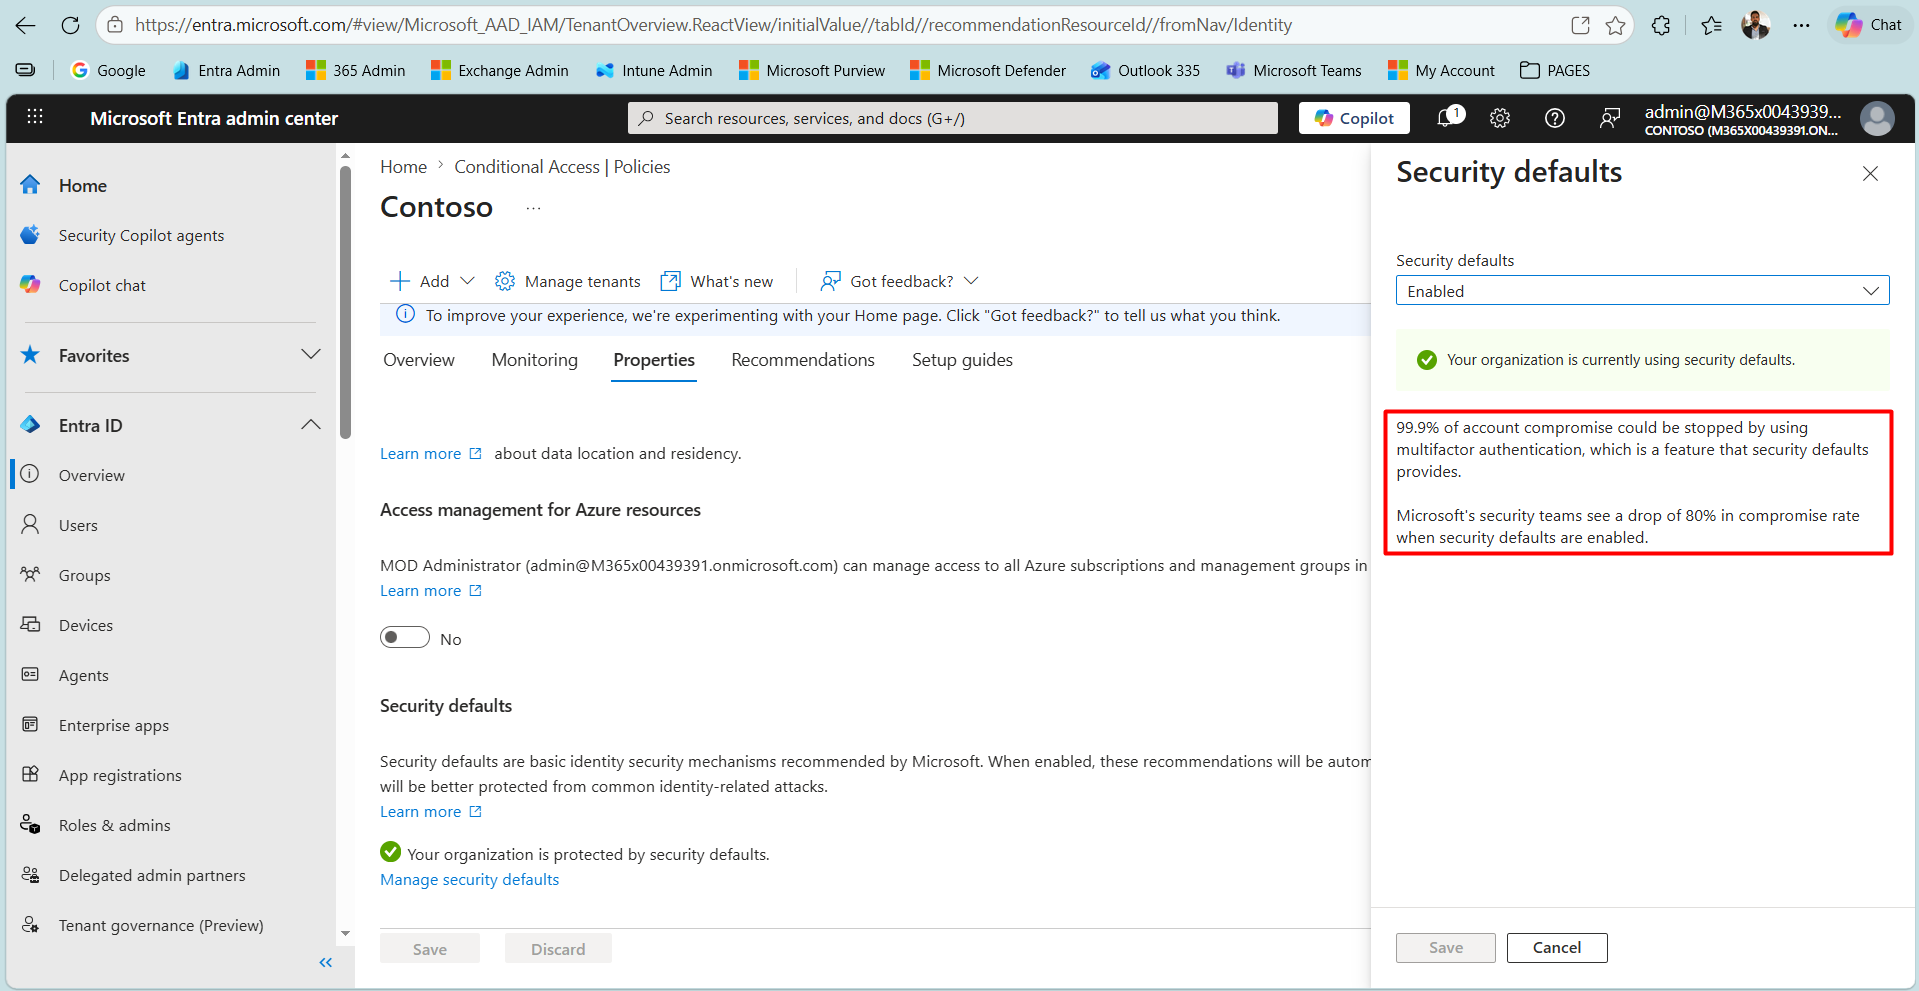Open Tenant governance (Preview)
This screenshot has height=991, width=1919.
point(161,925)
